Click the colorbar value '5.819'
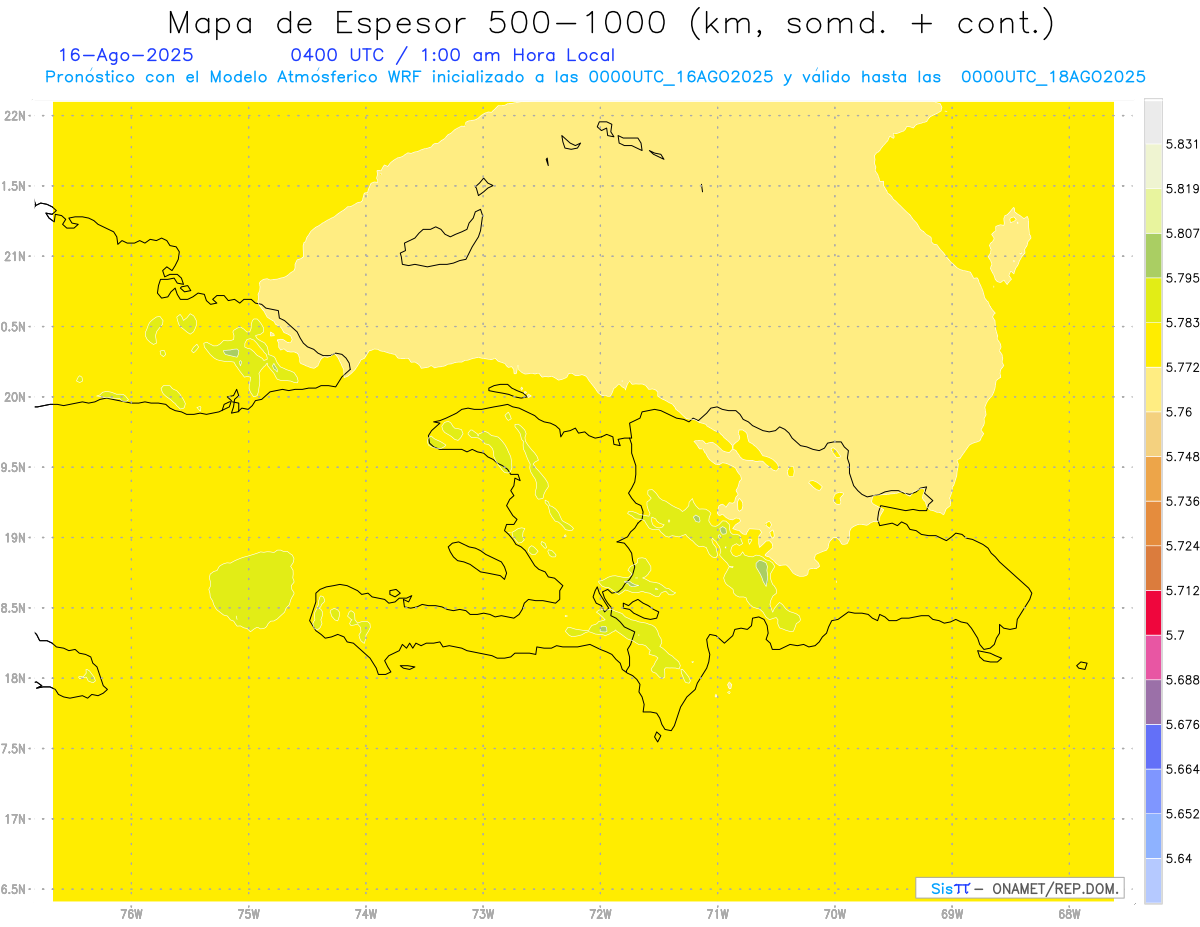The height and width of the screenshot is (927, 1200). click(x=1182, y=189)
